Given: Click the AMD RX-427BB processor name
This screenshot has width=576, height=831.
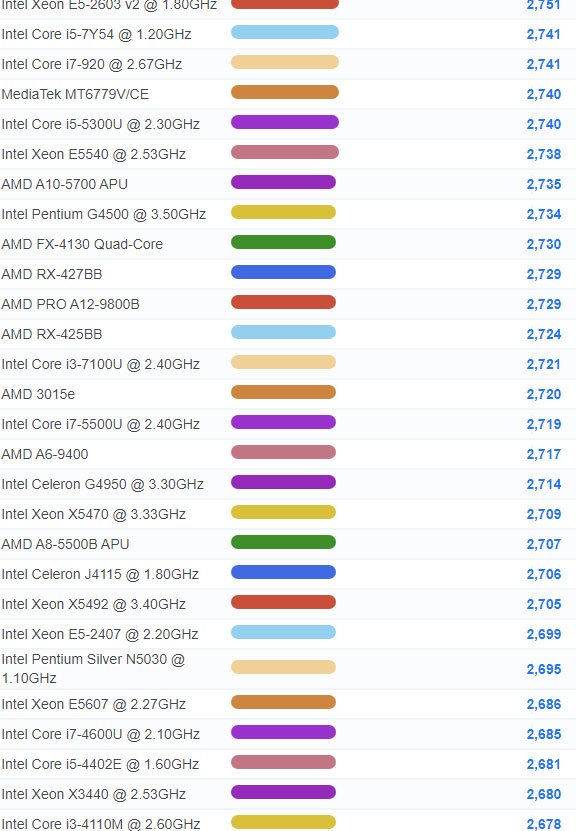Looking at the screenshot, I should pyautogui.click(x=52, y=275).
